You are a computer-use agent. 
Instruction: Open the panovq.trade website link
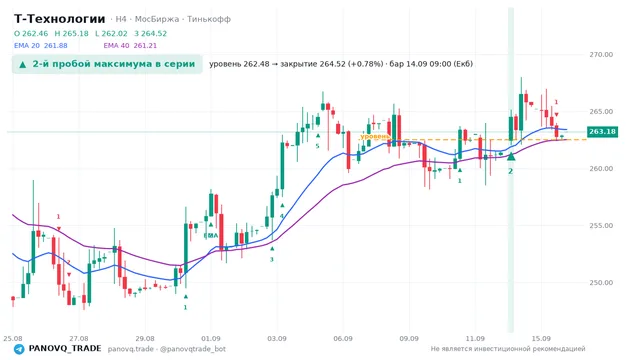pos(131,349)
